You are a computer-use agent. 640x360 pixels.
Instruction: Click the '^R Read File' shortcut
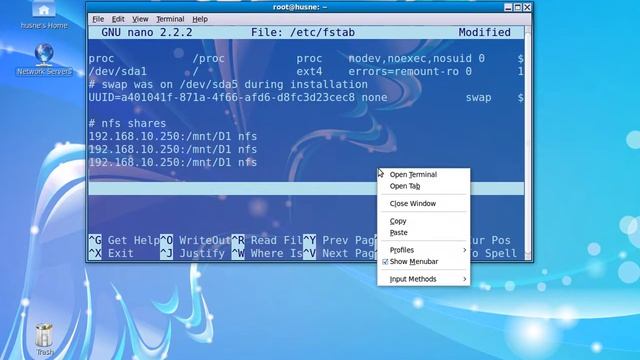tap(267, 240)
